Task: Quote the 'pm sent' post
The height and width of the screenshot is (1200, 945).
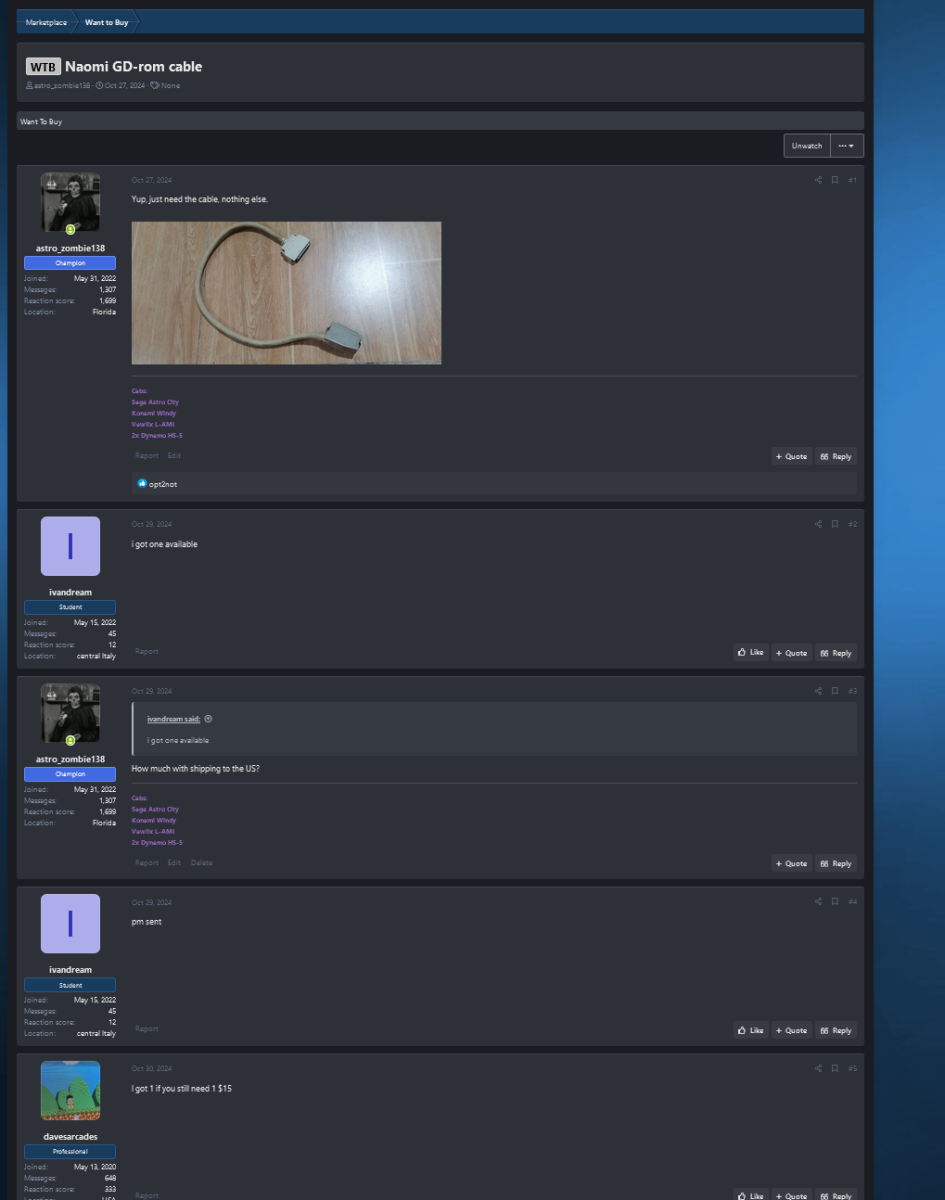Action: tap(791, 1031)
